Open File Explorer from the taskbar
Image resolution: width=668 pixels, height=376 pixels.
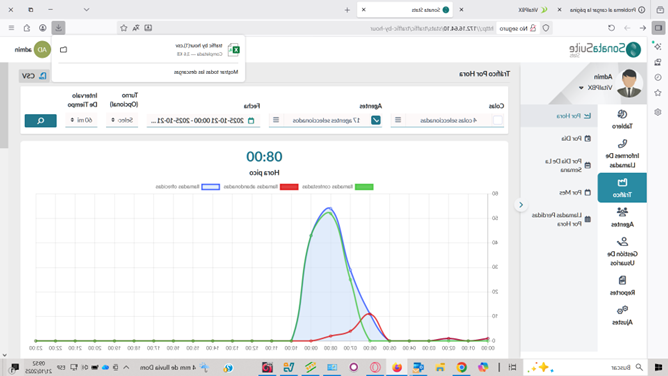440,367
